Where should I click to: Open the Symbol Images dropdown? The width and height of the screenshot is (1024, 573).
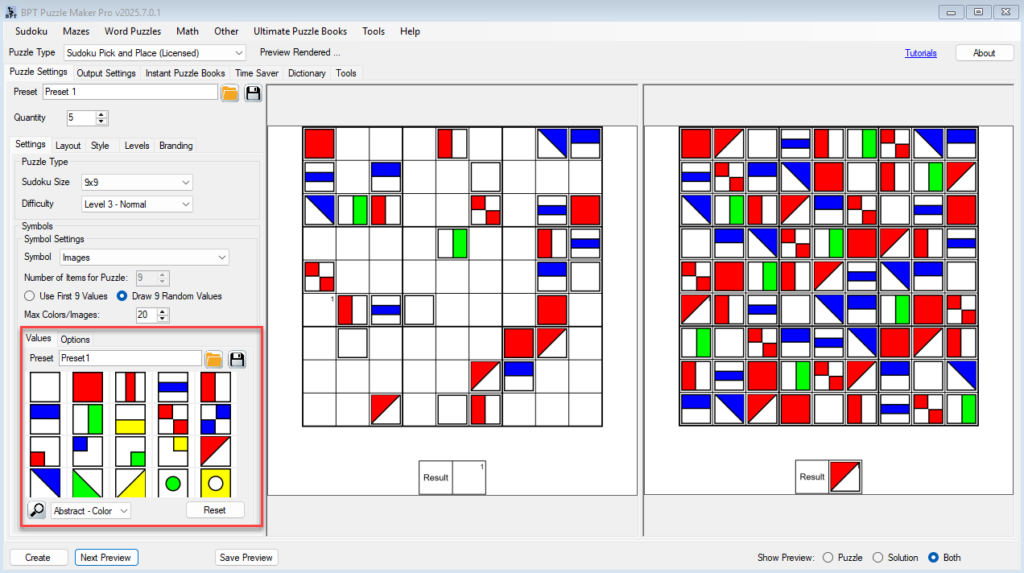click(x=144, y=257)
